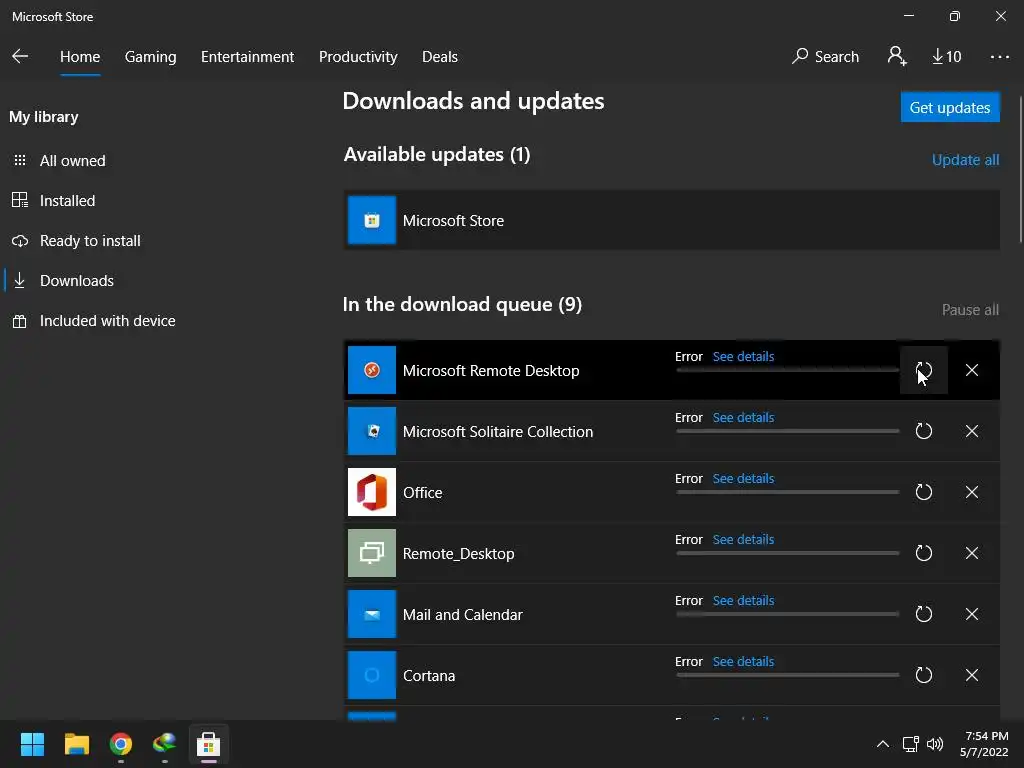Viewport: 1024px width, 768px height.
Task: Click the Update all link
Action: pyautogui.click(x=965, y=160)
